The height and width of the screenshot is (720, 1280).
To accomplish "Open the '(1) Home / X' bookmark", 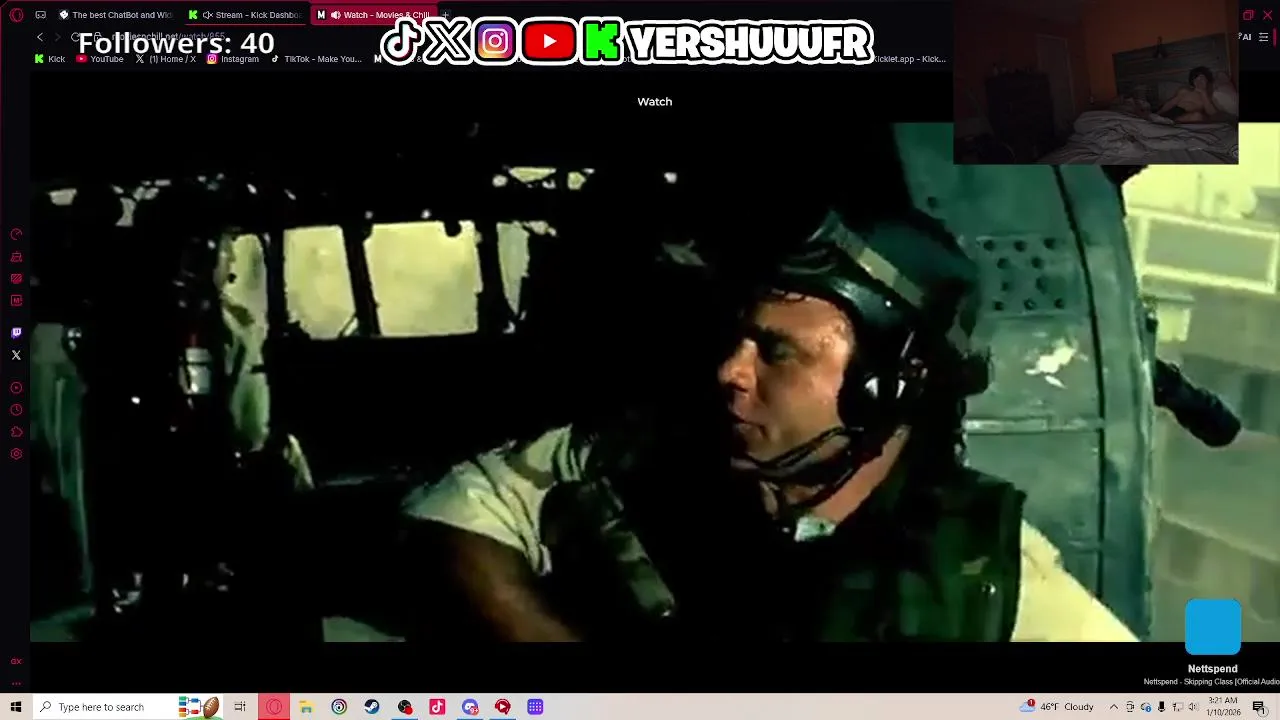I will point(166,59).
